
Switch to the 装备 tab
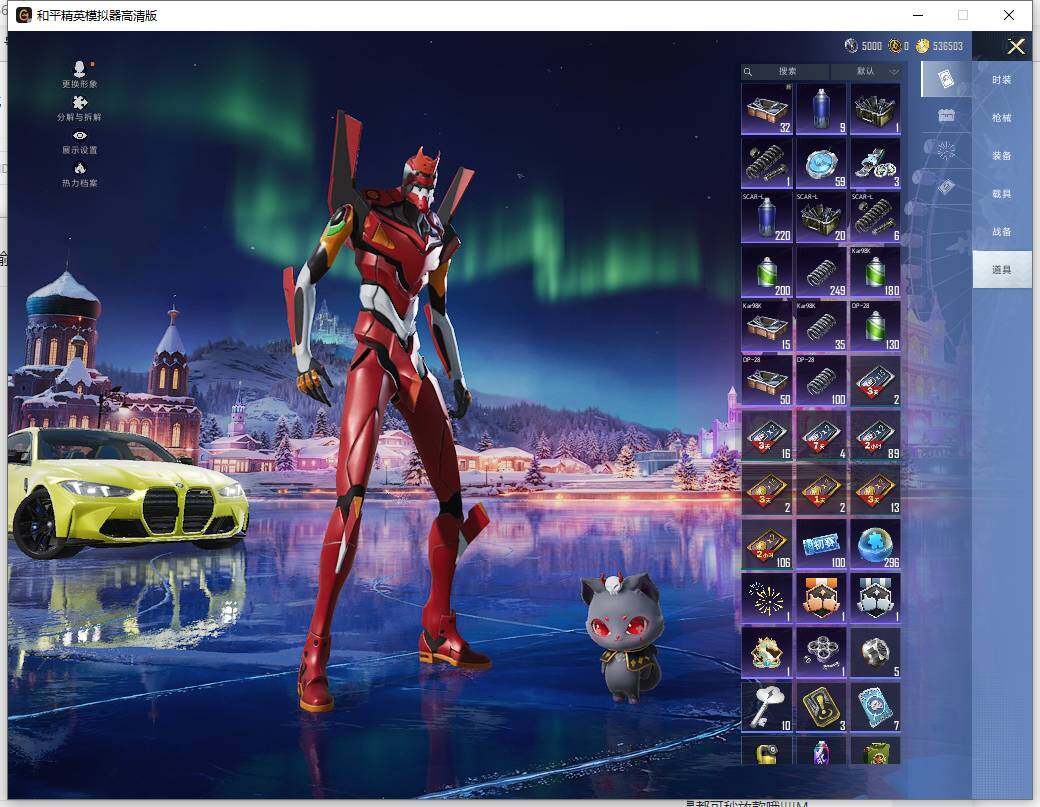click(x=1002, y=156)
